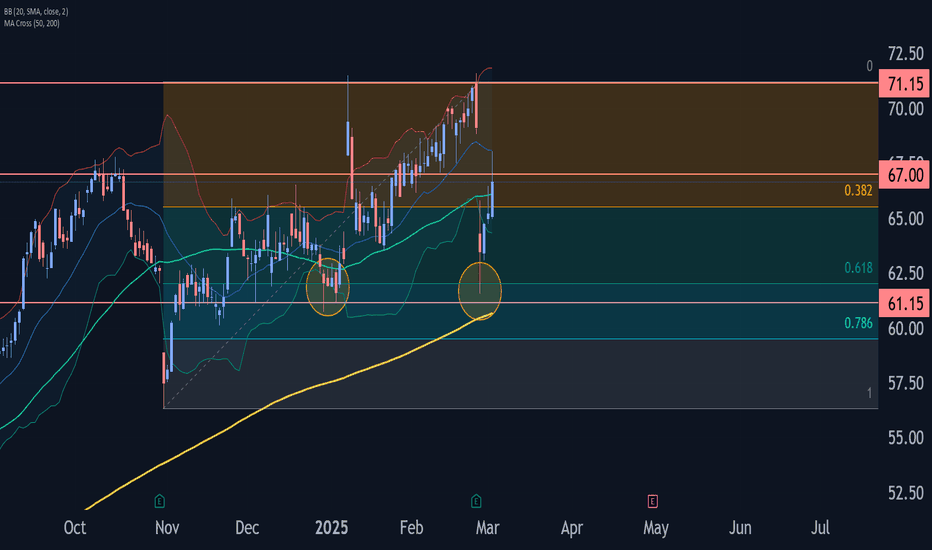932x550 pixels.
Task: Click the Jul label on time axis
Action: tap(820, 527)
